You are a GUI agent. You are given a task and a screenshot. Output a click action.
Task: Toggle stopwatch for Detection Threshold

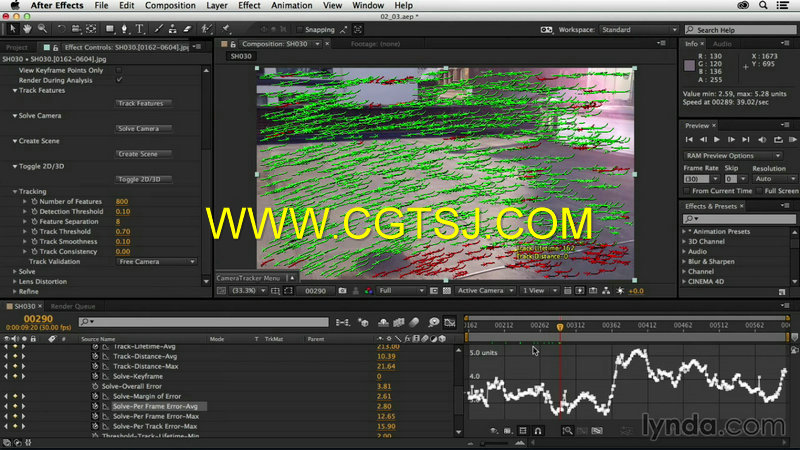pos(34,211)
